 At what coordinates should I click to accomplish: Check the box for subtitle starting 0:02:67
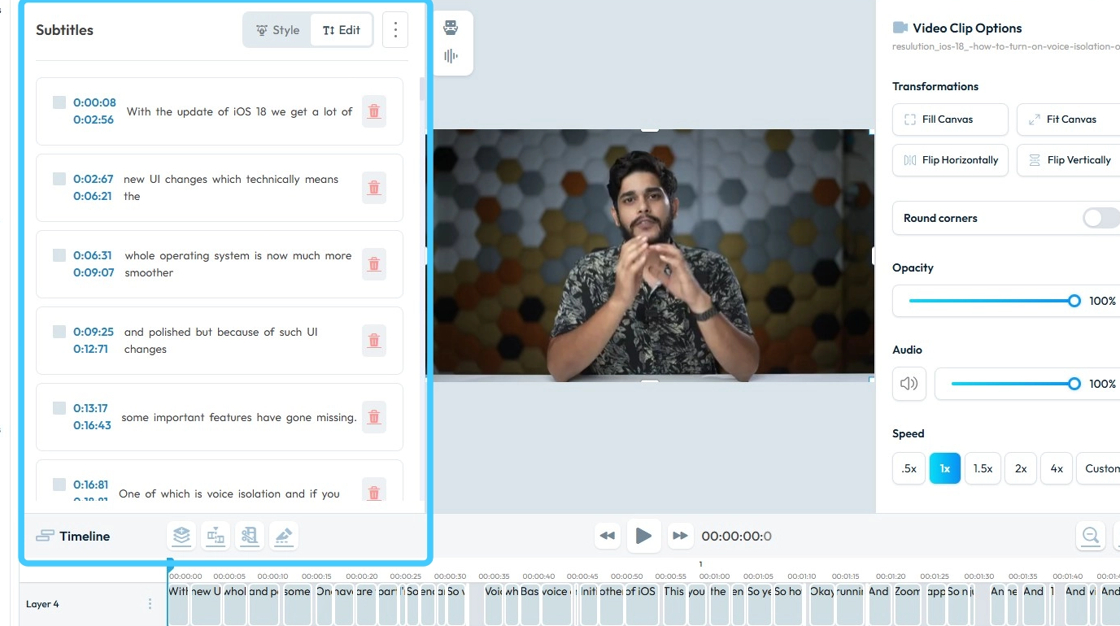click(x=59, y=179)
